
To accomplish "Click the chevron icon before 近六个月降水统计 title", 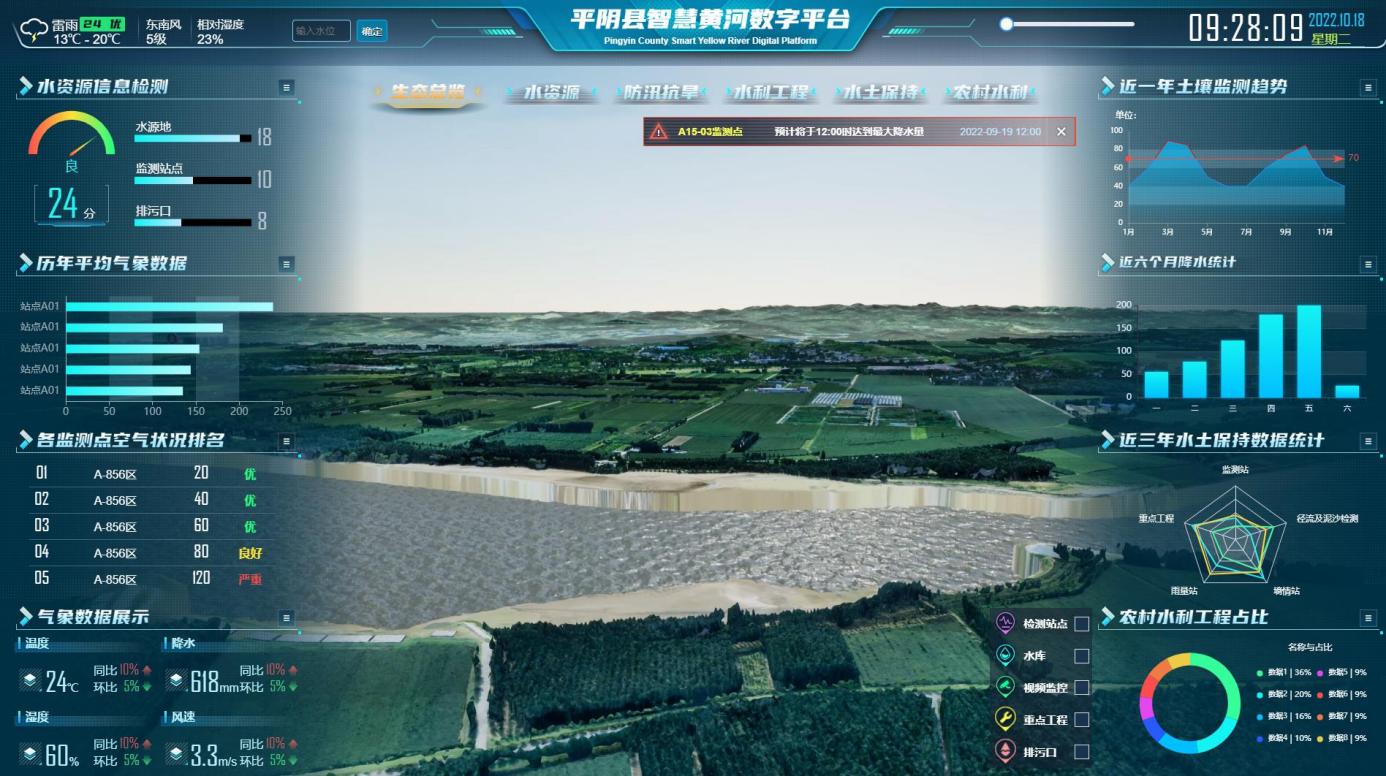I will [1107, 263].
